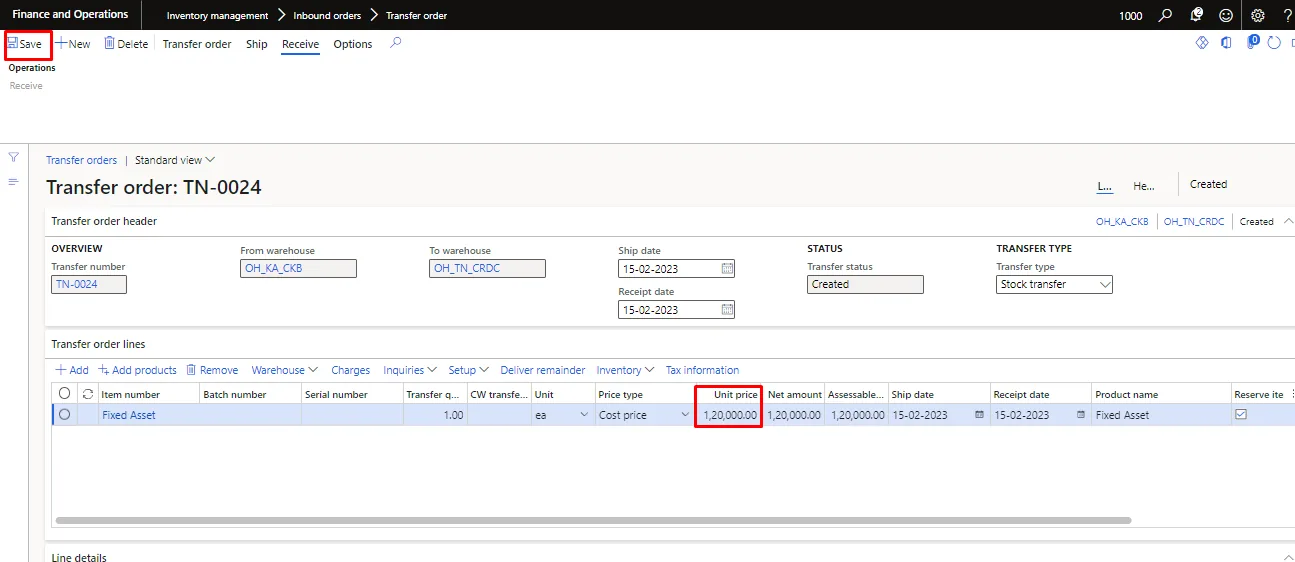Screen dimensions: 1295x562
Task: Collapse the Transfer order header section
Action: click(x=1288, y=221)
